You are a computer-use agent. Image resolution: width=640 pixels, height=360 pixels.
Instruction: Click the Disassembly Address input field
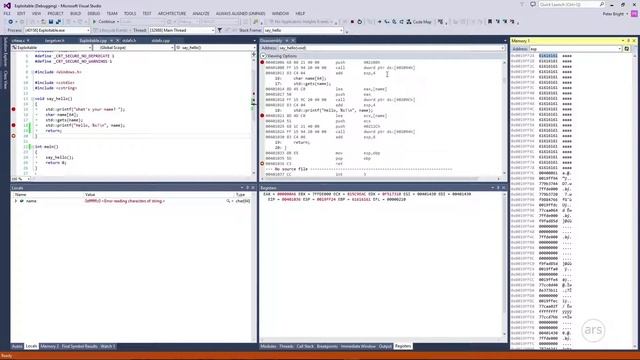point(391,48)
